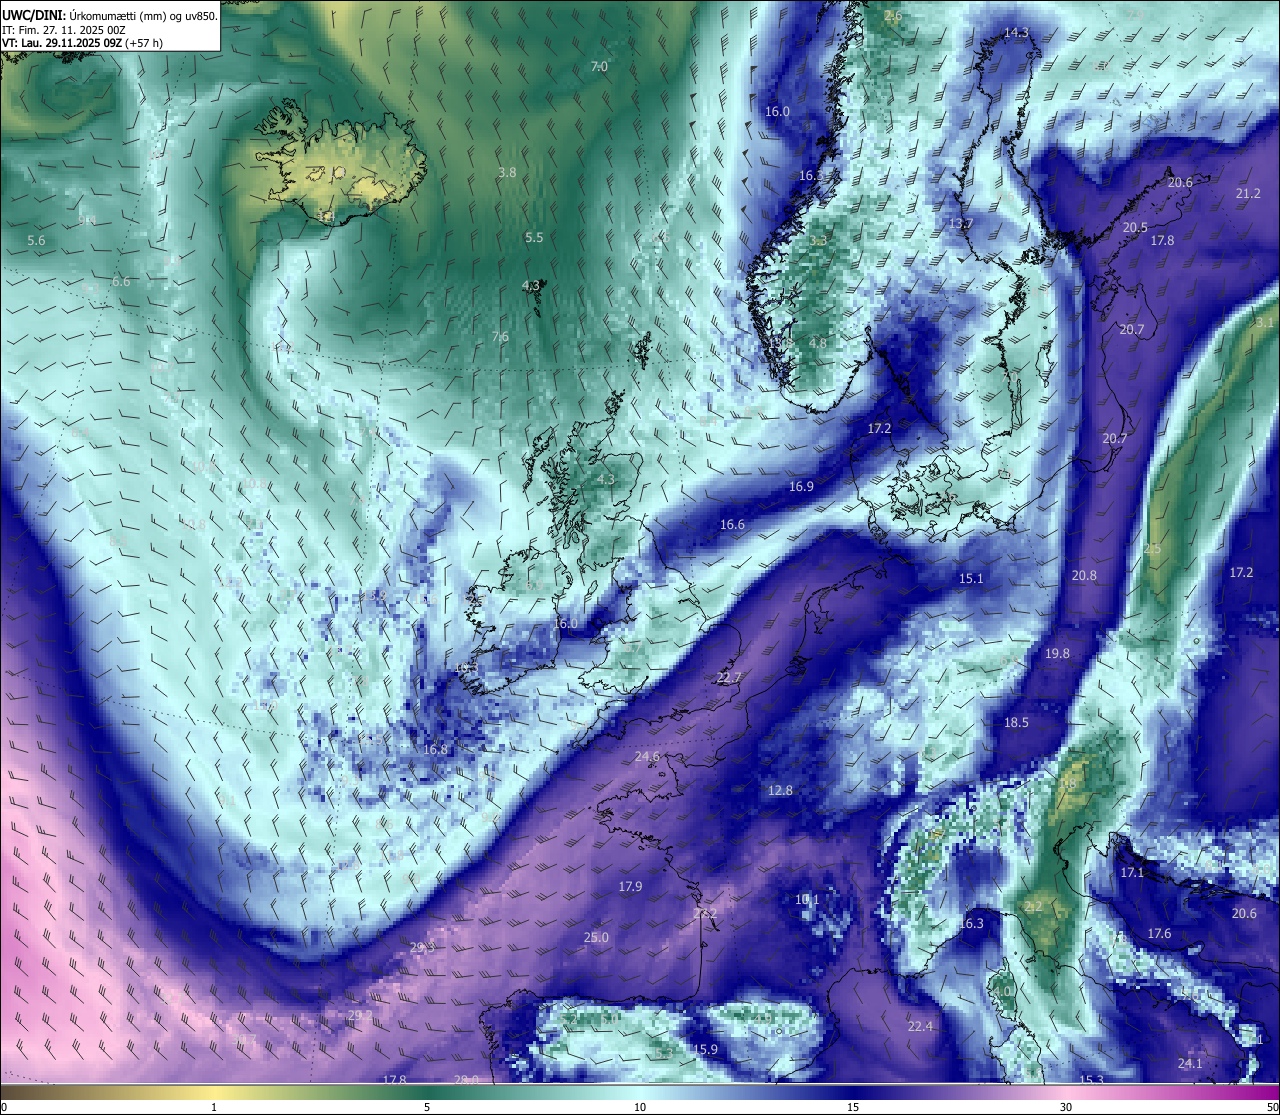This screenshot has width=1280, height=1115.
Task: Click the map value 3.8
Action: point(507,172)
